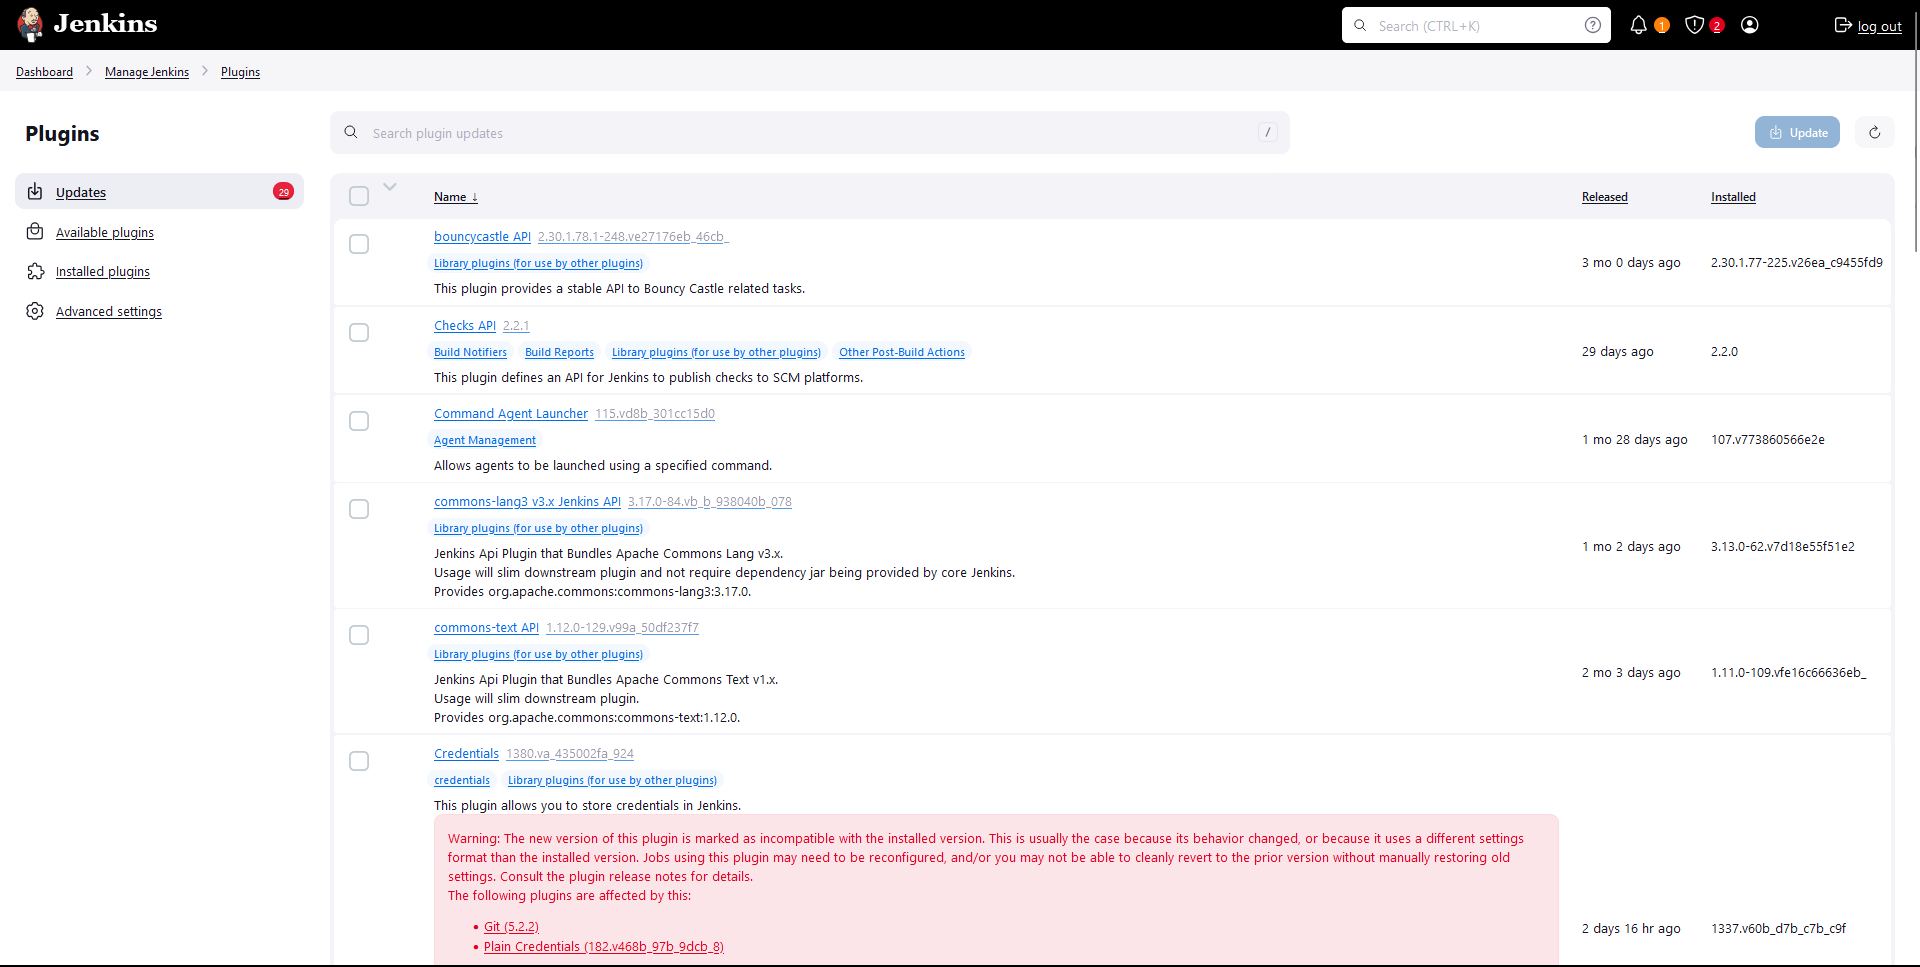Screen dimensions: 1920x967
Task: Click the top Search (CTRL+K) field
Action: [x=1476, y=25]
